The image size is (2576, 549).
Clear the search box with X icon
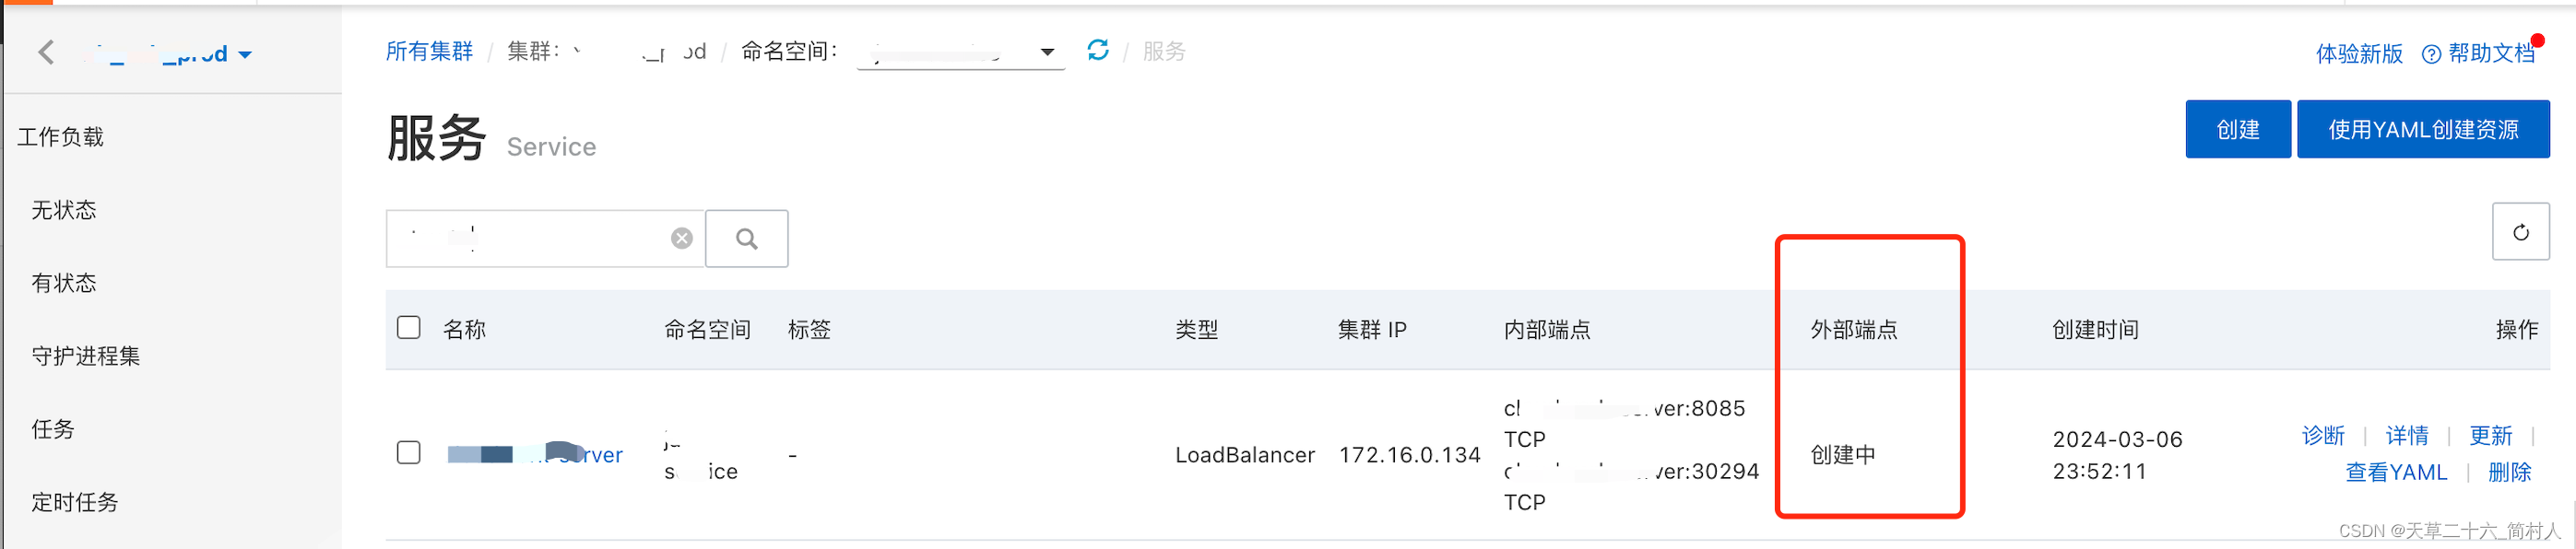681,238
